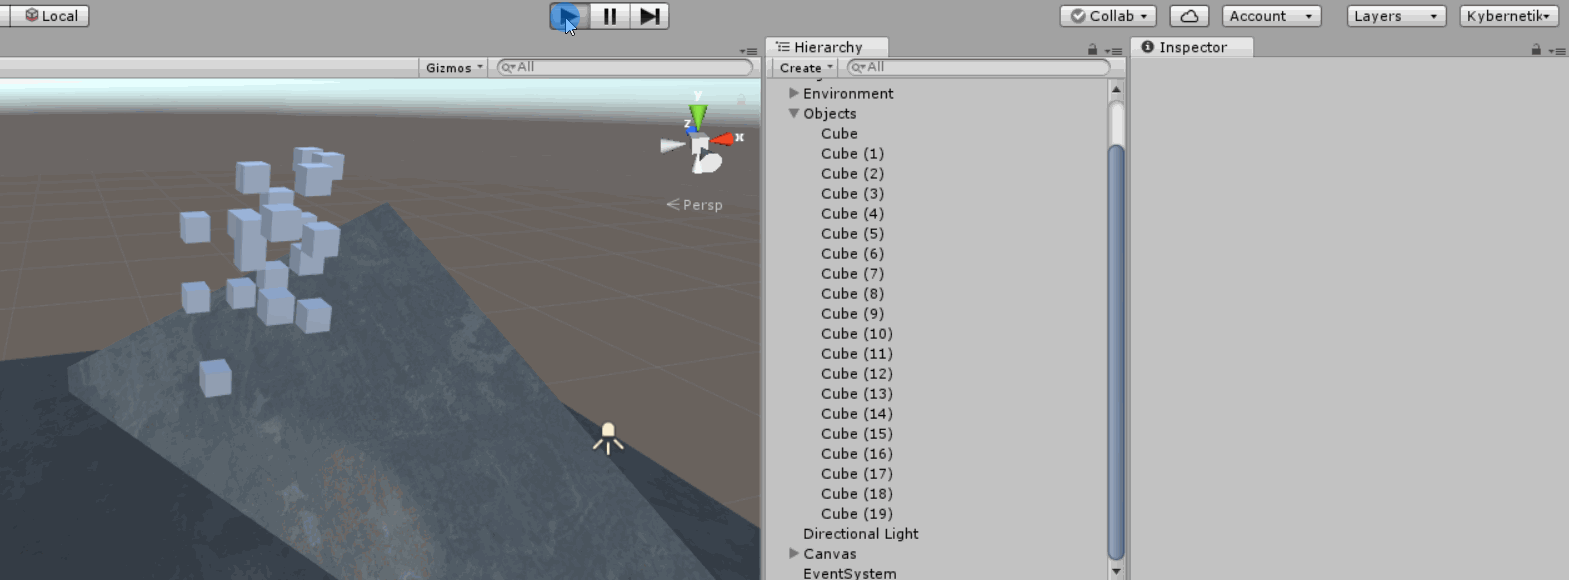Select Cube (11) in the Hierarchy

click(856, 353)
